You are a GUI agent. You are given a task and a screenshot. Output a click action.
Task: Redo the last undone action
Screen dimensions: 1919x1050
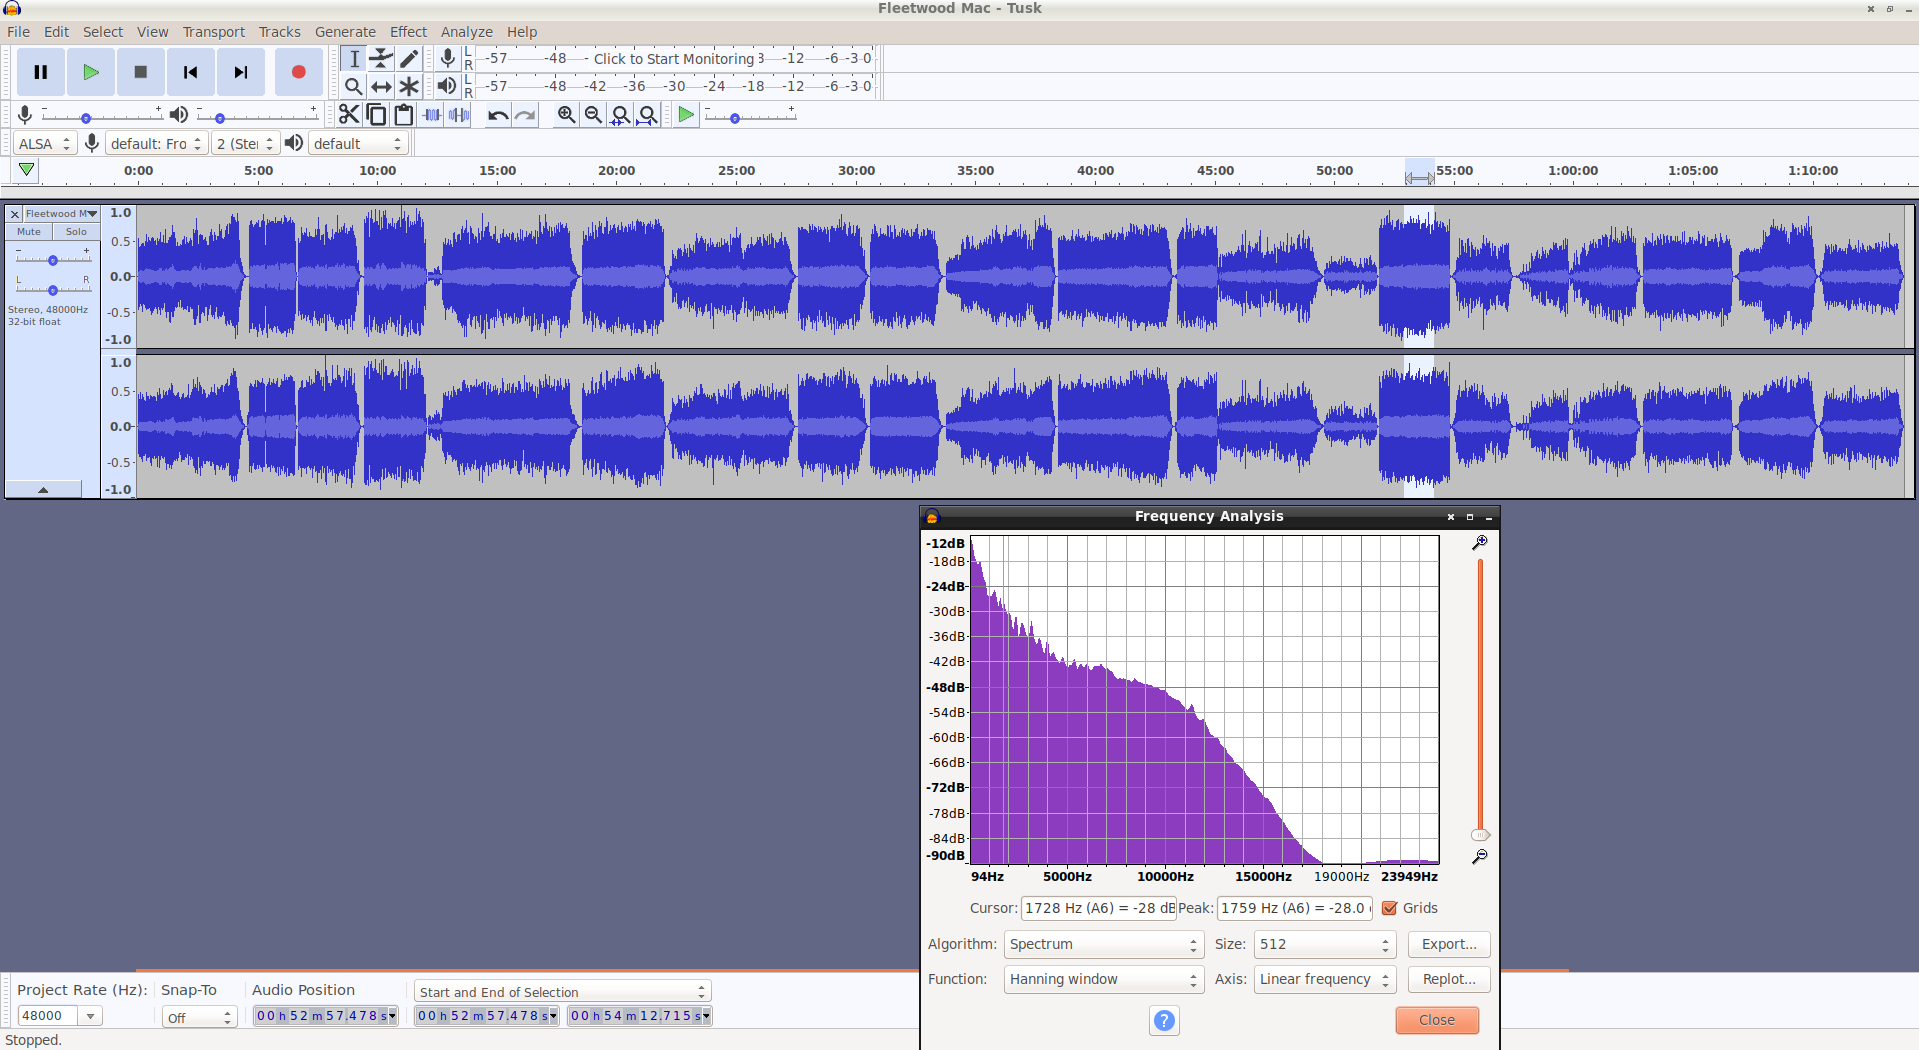(525, 115)
